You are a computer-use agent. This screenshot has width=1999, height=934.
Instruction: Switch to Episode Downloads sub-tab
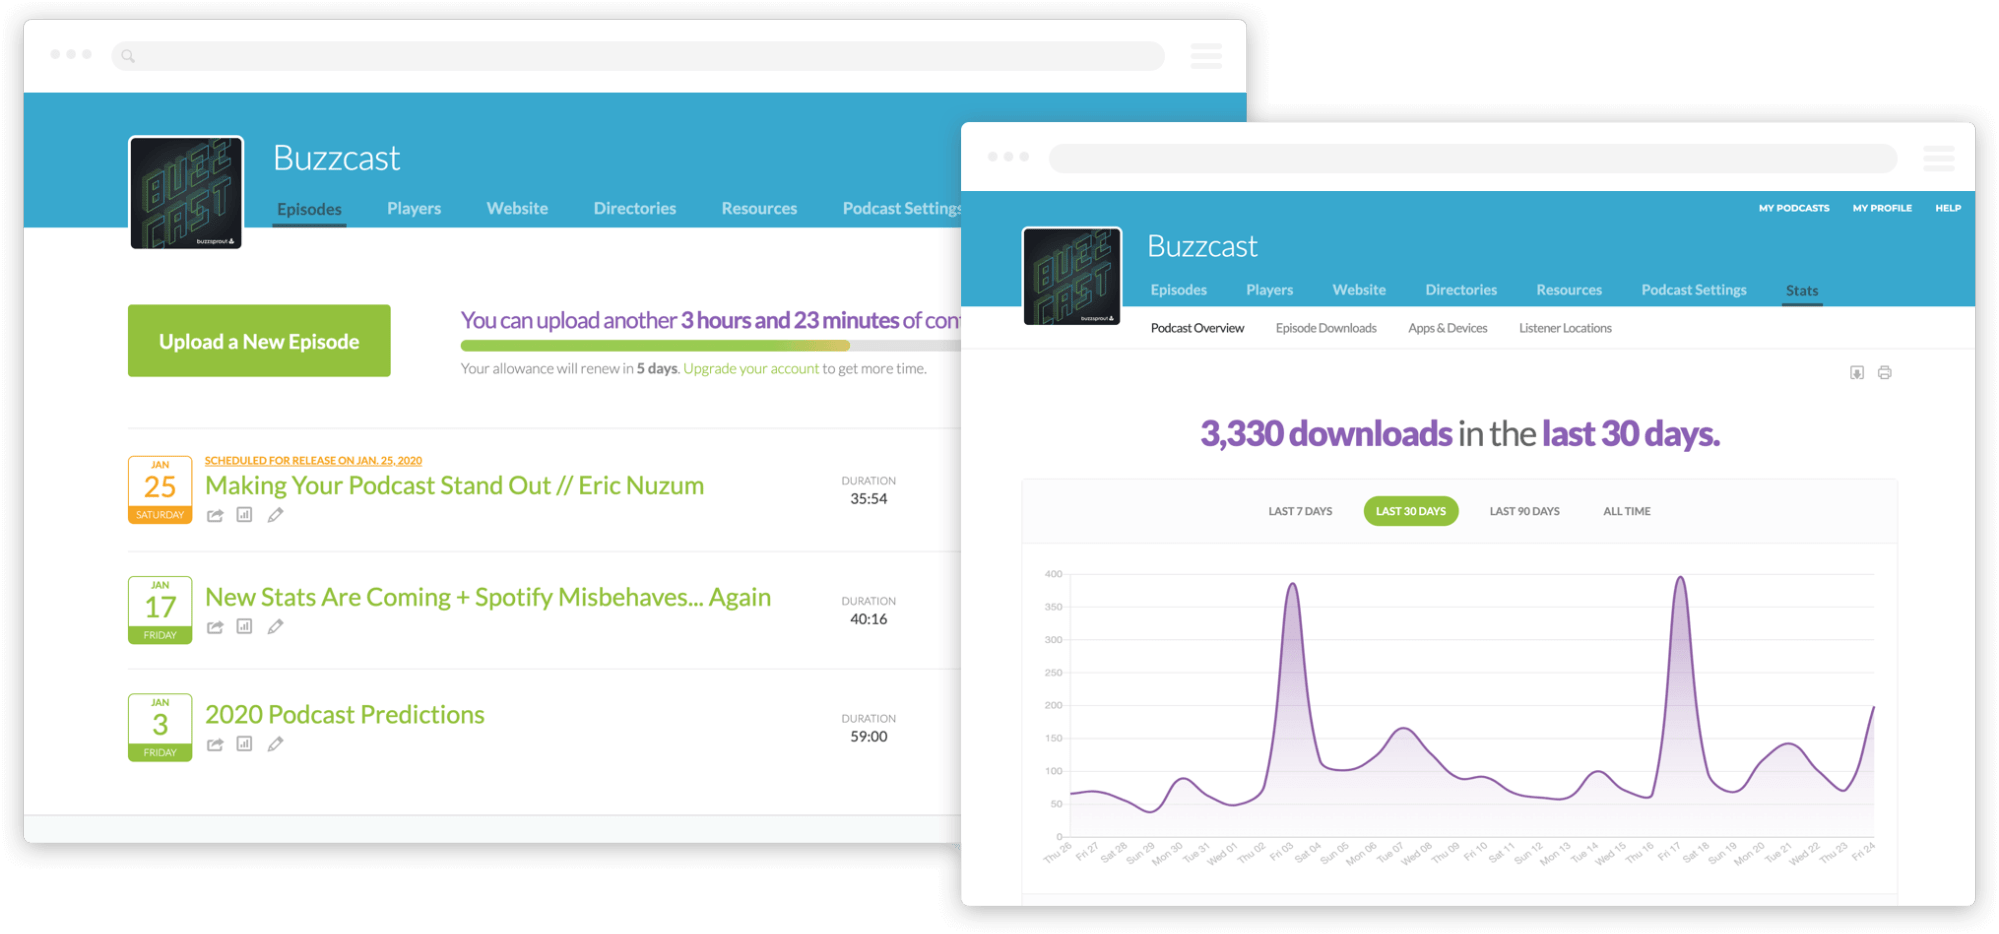[x=1326, y=328]
